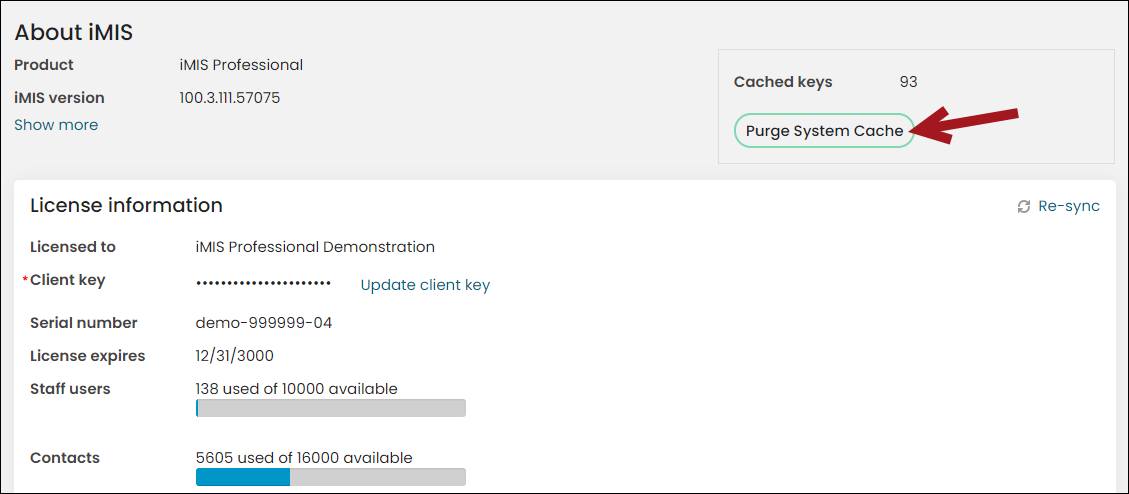The image size is (1129, 494).
Task: Click the License expires date 12/31/3000
Action: [235, 356]
